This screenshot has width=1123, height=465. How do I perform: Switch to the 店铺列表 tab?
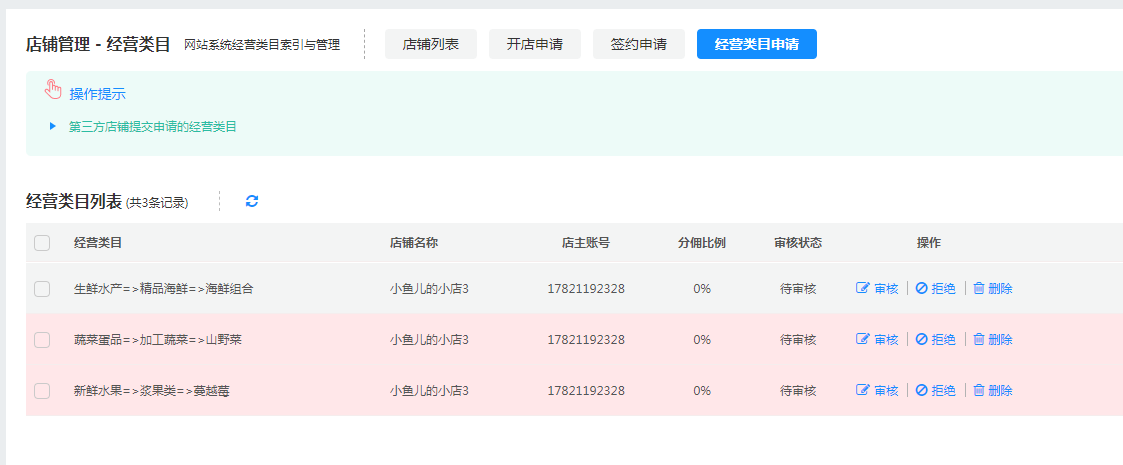tap(431, 44)
